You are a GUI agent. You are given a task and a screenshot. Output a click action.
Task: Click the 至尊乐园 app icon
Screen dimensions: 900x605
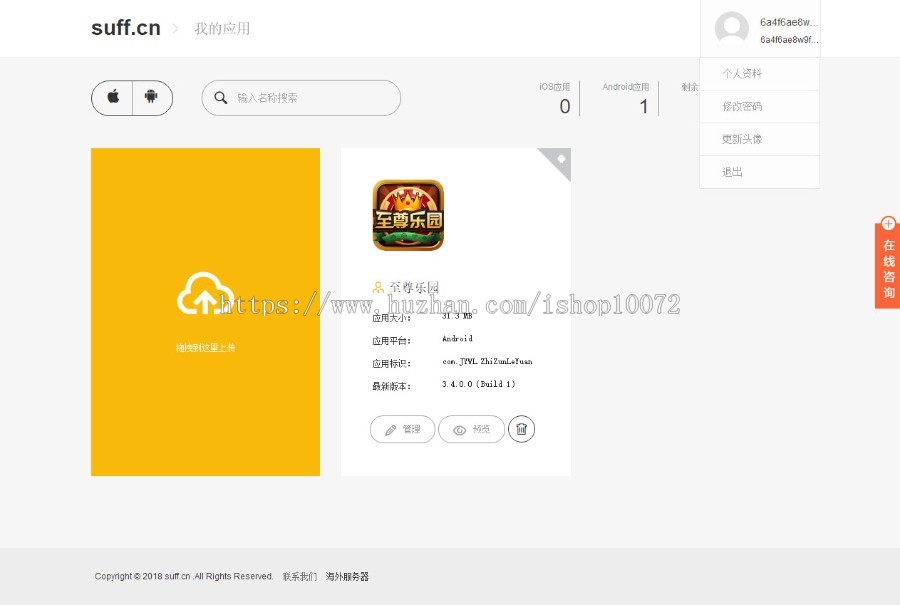click(x=407, y=216)
